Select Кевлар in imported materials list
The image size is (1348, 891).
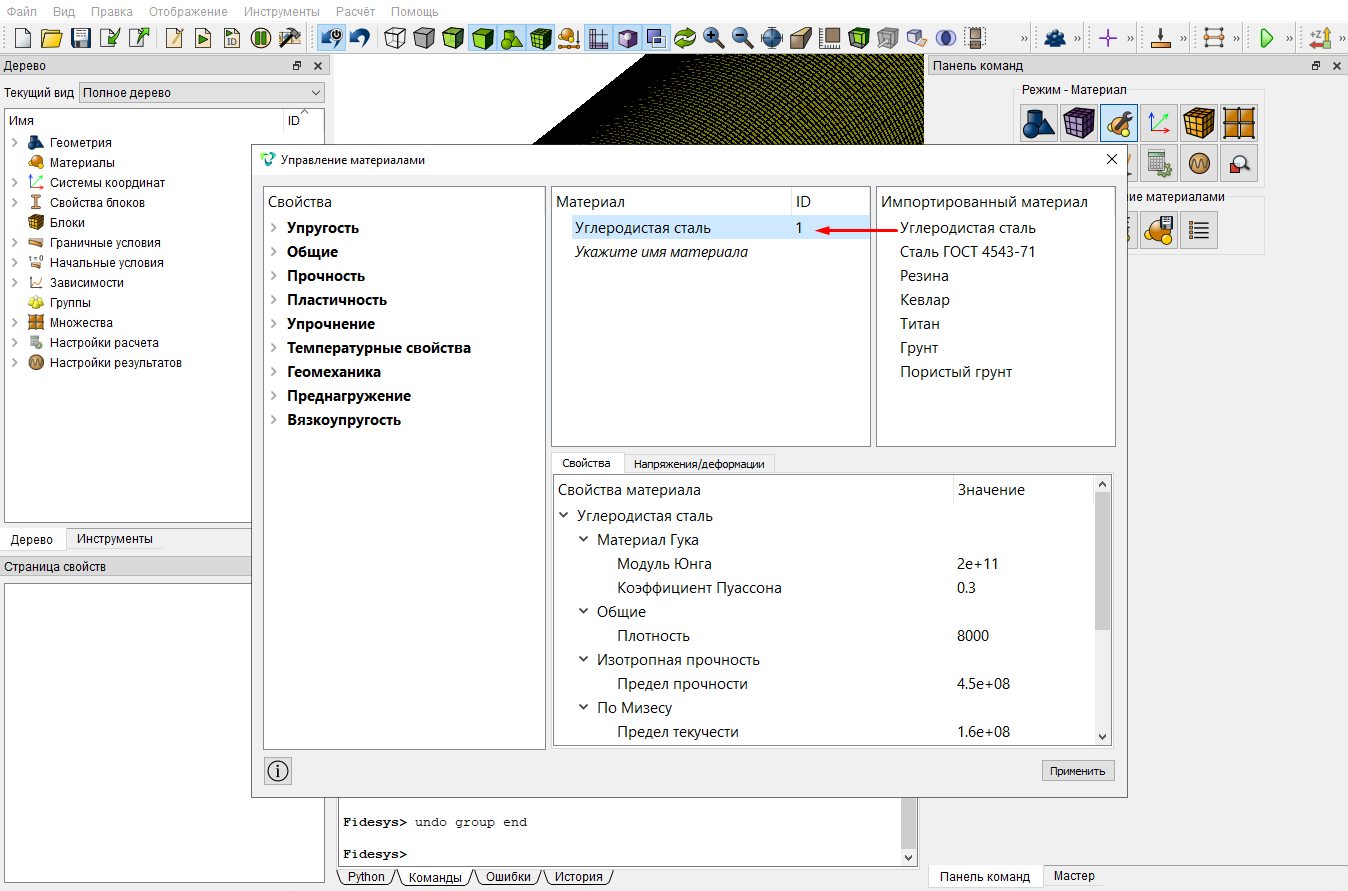pos(924,300)
